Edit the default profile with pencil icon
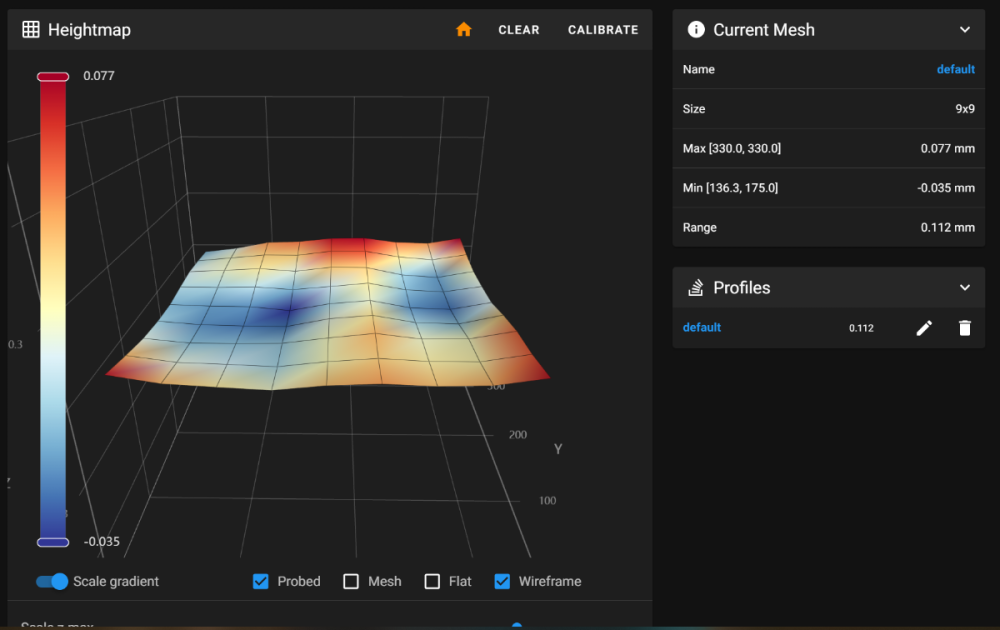1000x630 pixels. (x=924, y=328)
